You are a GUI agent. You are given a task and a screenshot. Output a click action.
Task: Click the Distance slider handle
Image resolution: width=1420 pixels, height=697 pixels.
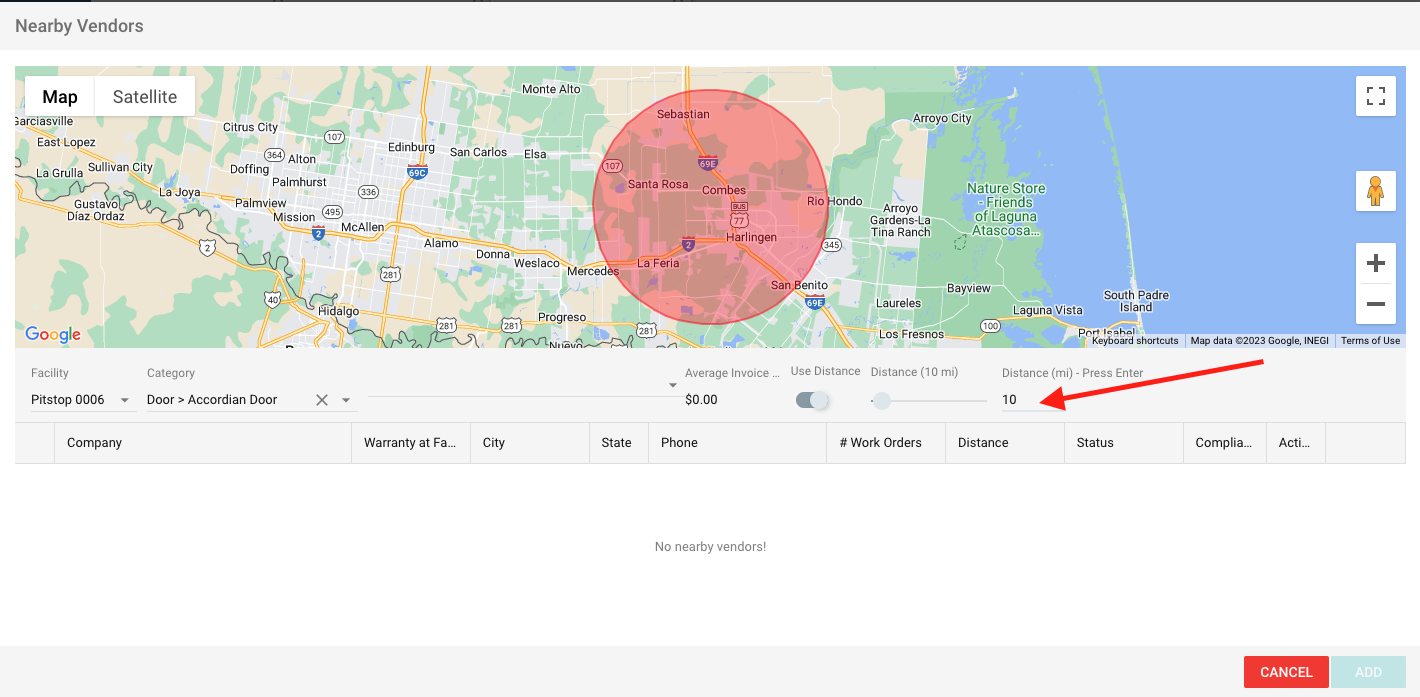(x=881, y=401)
